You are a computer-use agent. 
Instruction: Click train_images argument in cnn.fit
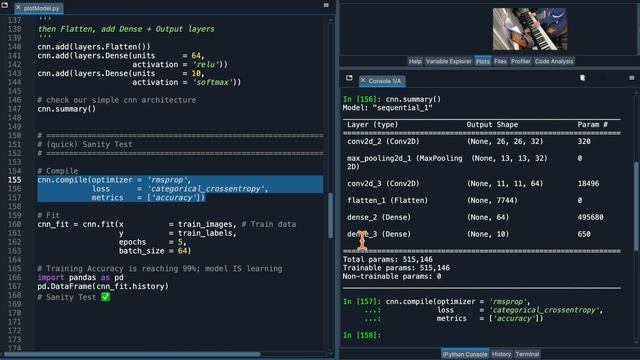pyautogui.click(x=205, y=224)
